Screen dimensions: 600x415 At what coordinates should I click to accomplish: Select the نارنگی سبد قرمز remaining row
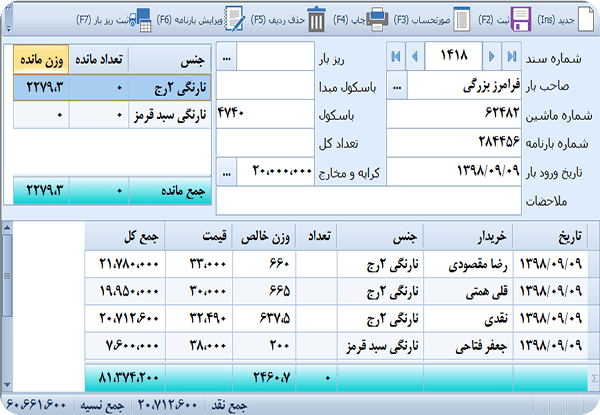169,115
